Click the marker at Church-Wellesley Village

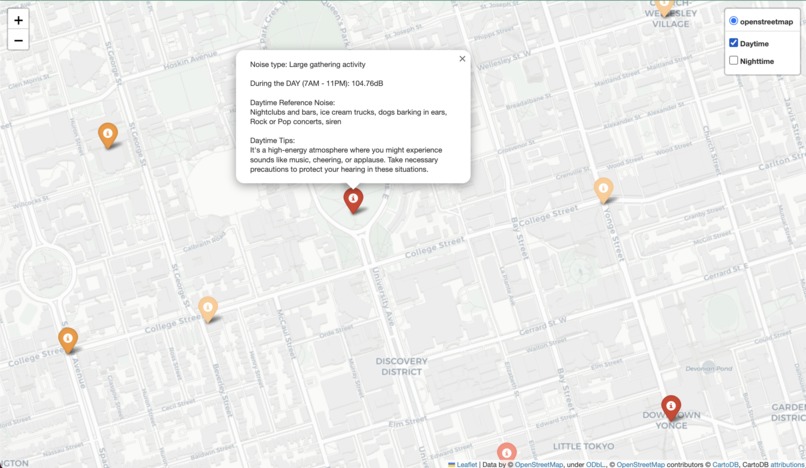coord(665,7)
